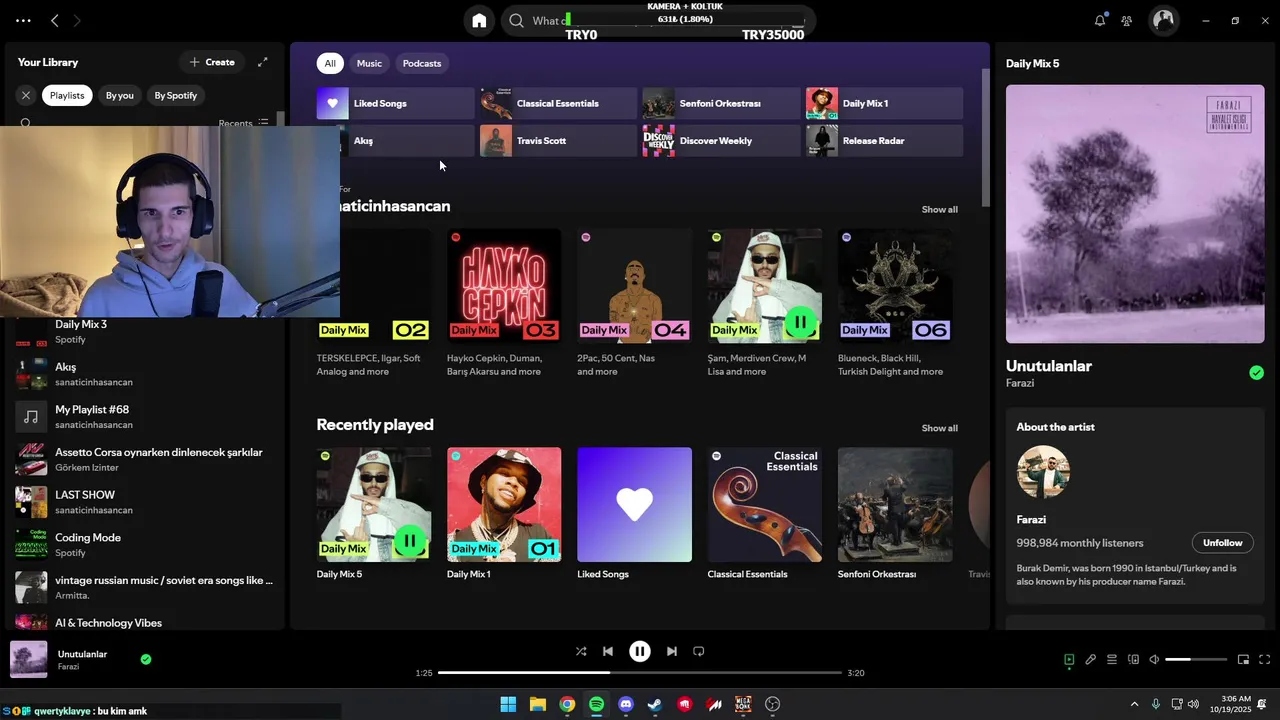Toggle shuffle playback
1280x720 pixels.
click(x=581, y=651)
